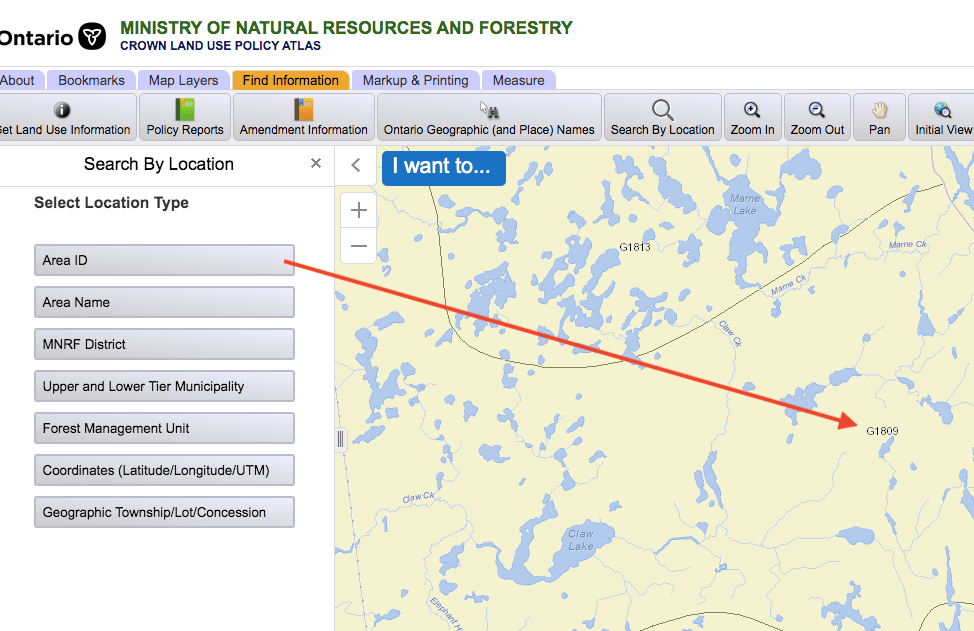Open the Map Layers tab
This screenshot has width=974, height=631.
[x=183, y=80]
